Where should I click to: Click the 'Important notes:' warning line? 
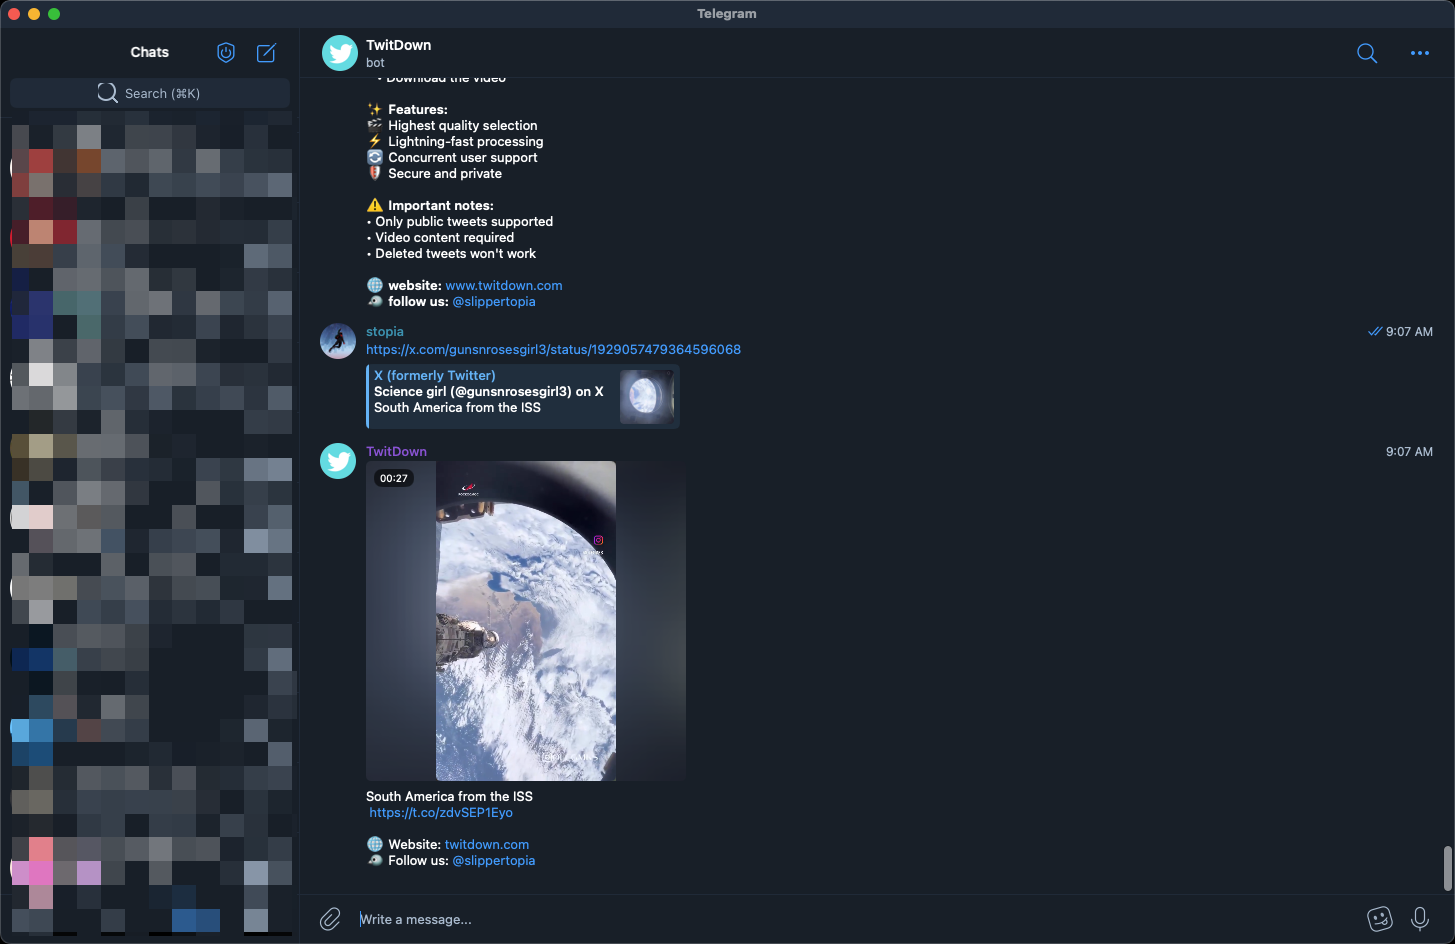coord(430,206)
